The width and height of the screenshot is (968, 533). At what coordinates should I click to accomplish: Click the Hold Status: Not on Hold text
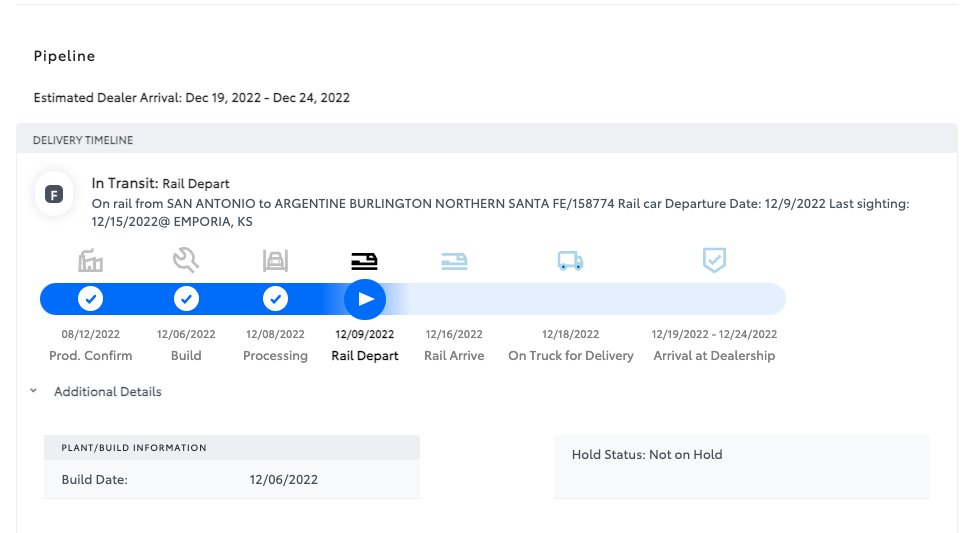[x=647, y=455]
